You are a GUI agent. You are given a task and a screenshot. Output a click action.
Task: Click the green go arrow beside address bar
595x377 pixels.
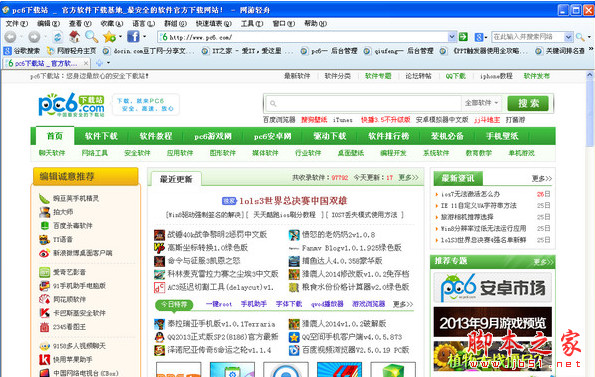coord(463,37)
